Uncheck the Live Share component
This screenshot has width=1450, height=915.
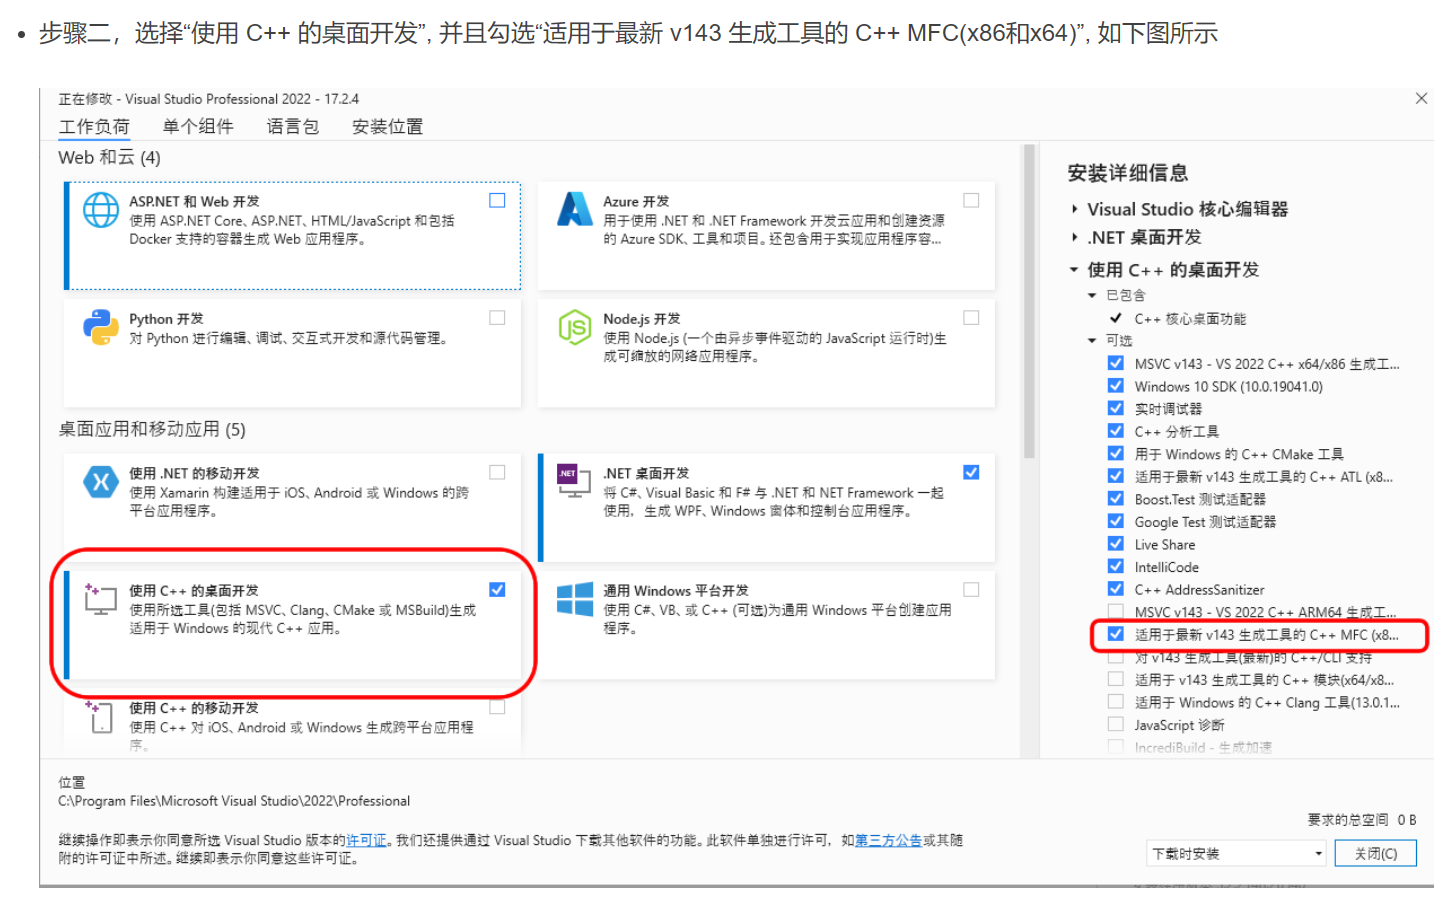pos(1116,544)
